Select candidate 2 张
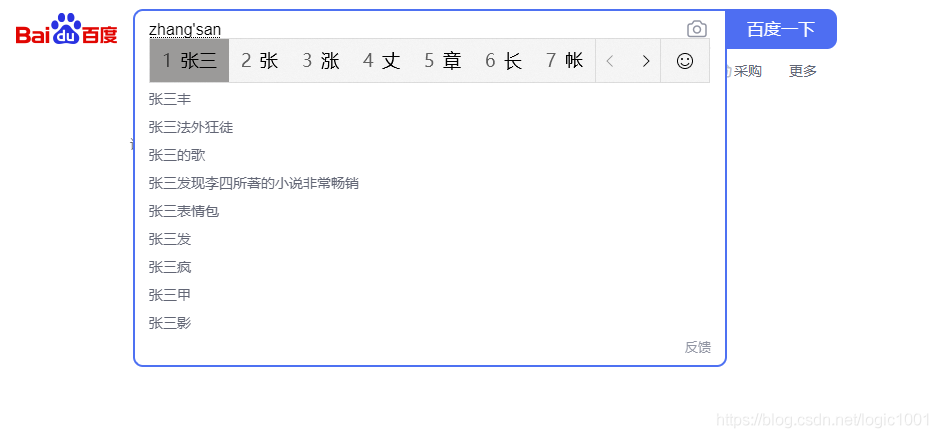The width and height of the screenshot is (938, 438). (260, 60)
